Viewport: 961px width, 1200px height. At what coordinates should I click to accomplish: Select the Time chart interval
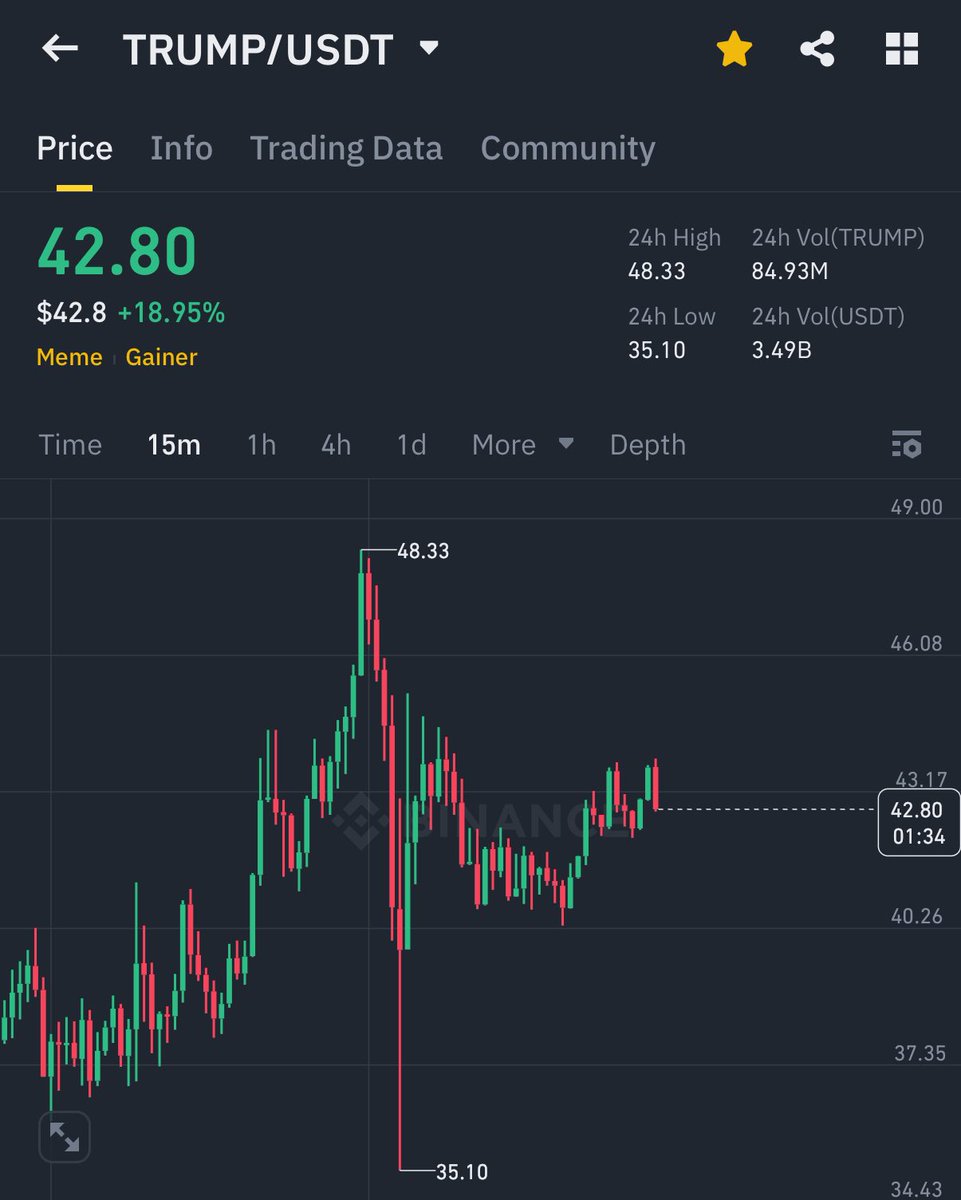[x=70, y=445]
